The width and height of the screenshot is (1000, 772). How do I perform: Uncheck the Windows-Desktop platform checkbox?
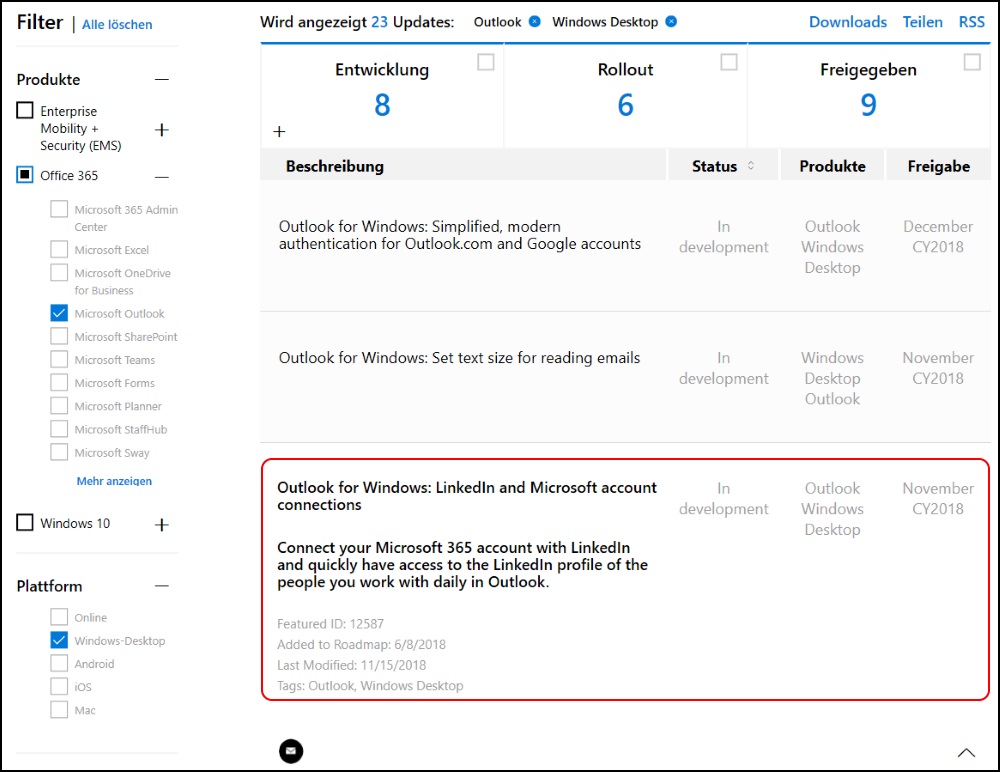(59, 640)
